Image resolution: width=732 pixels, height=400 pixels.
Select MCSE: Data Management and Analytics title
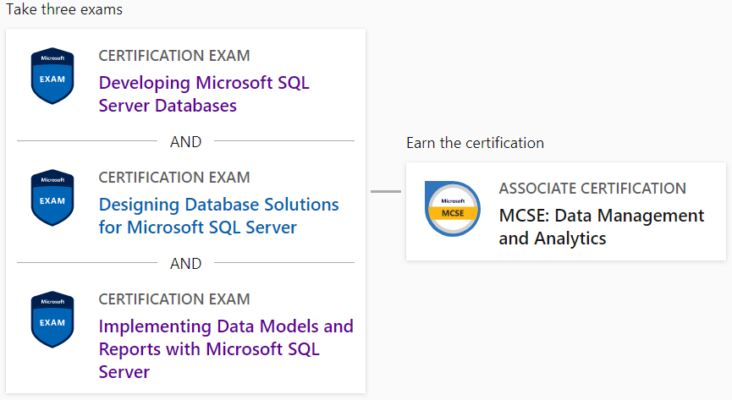pos(601,227)
